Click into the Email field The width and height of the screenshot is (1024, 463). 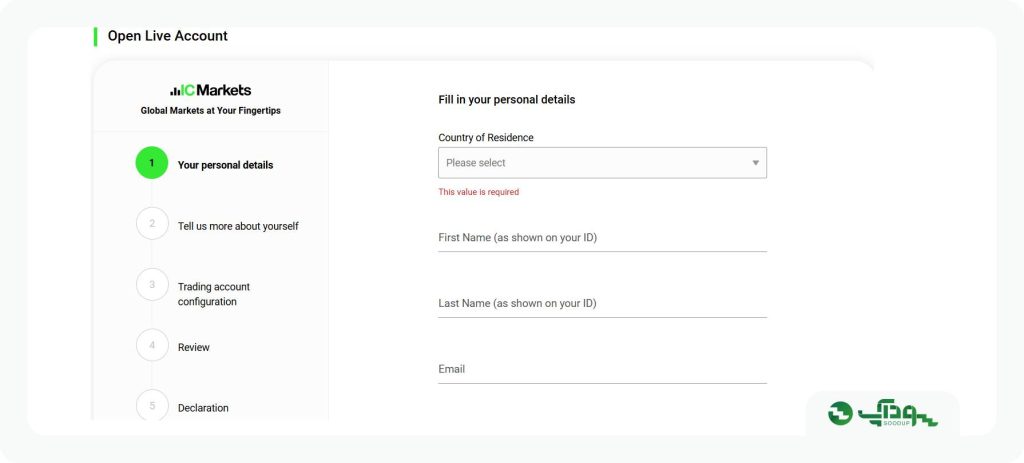pos(602,370)
